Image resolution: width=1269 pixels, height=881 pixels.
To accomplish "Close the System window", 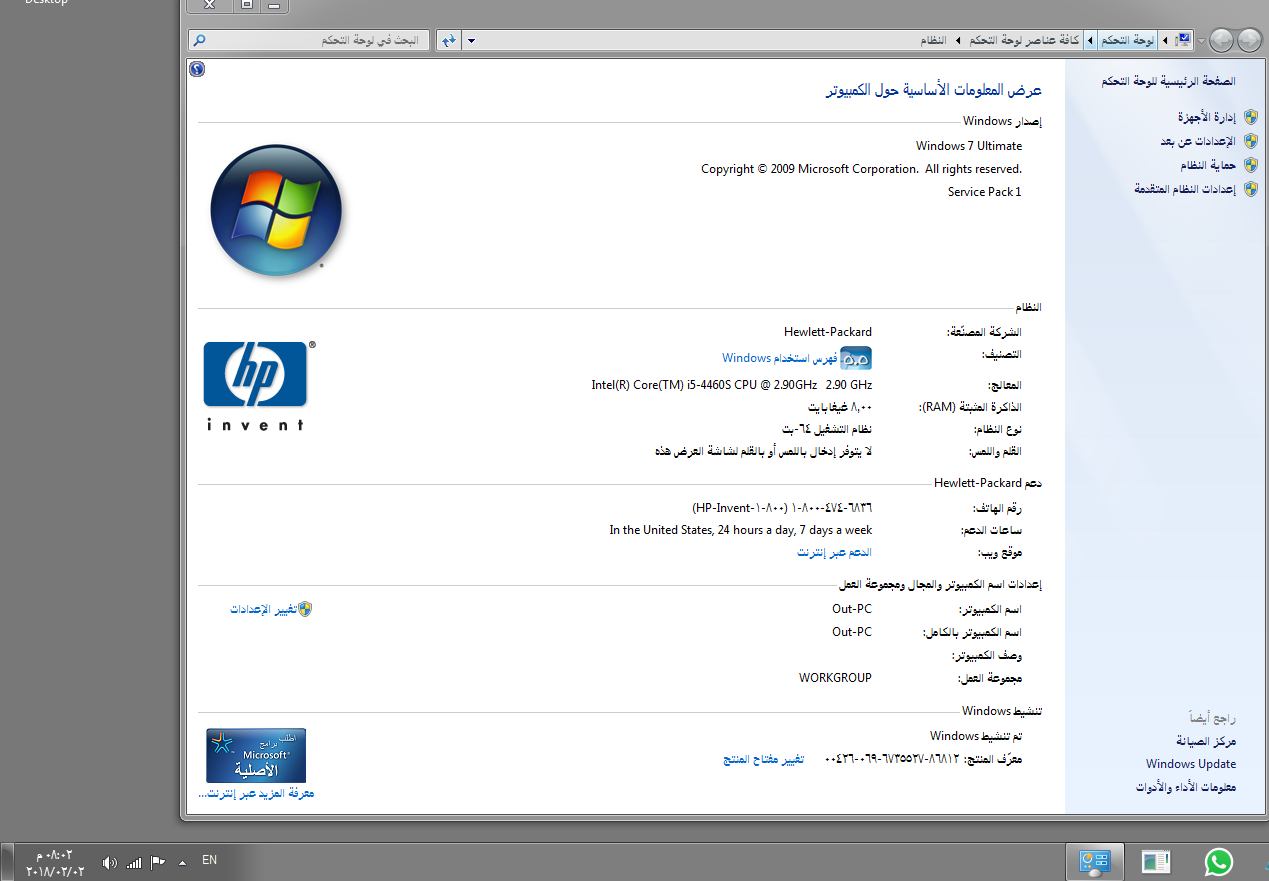I will [210, 5].
